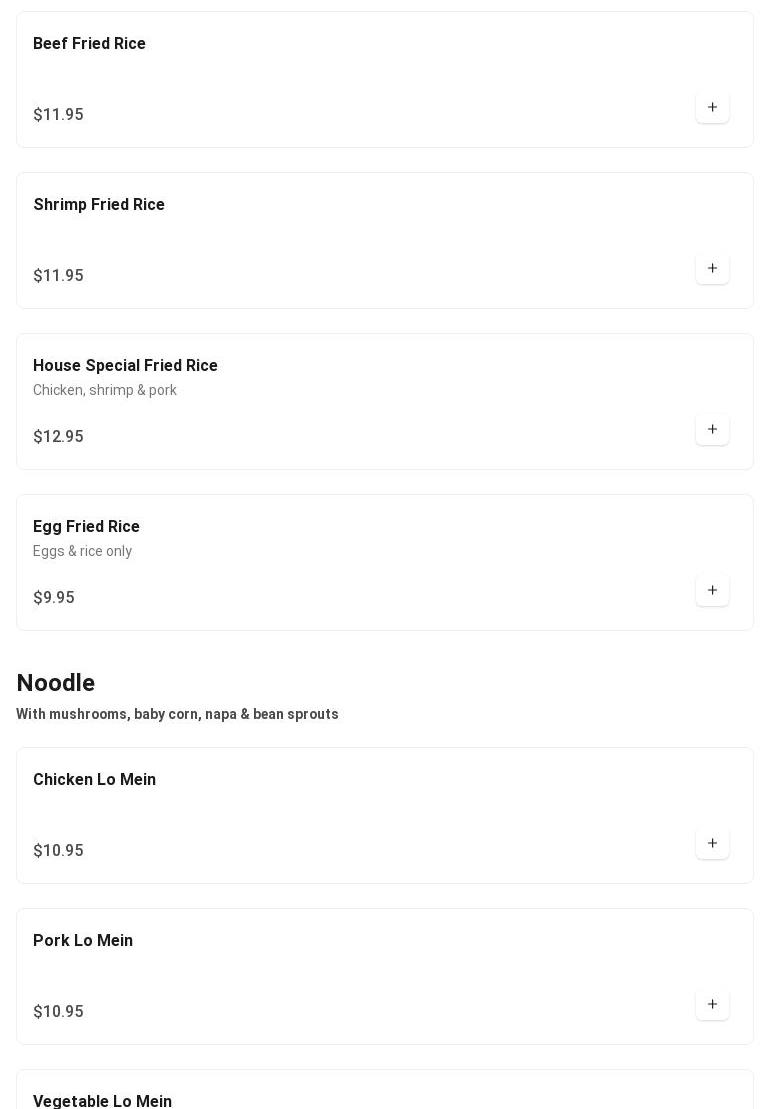770x1109 pixels.
Task: Click 'Eggs & rice only' description
Action: tap(82, 551)
